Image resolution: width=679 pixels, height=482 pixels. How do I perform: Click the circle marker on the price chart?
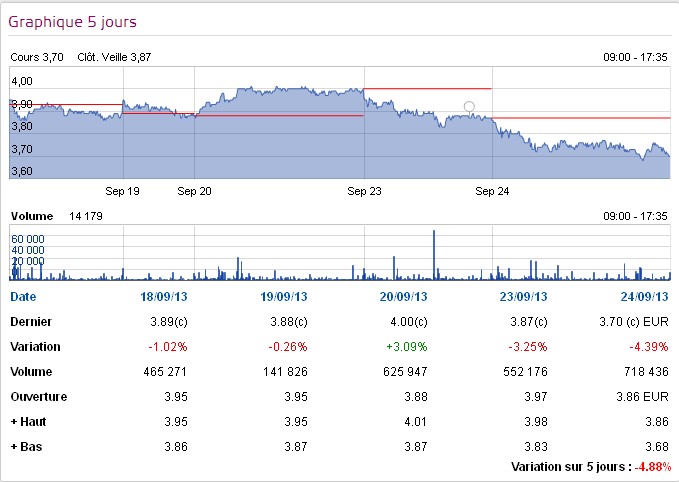click(x=469, y=106)
